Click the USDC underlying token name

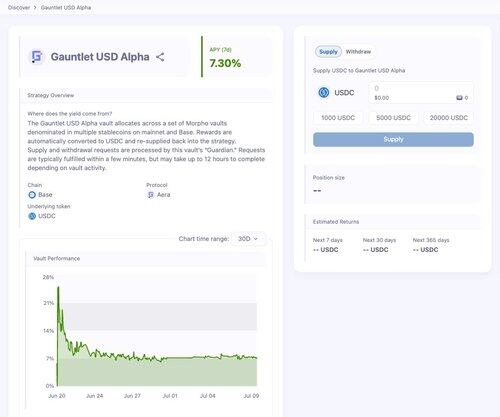[x=47, y=216]
